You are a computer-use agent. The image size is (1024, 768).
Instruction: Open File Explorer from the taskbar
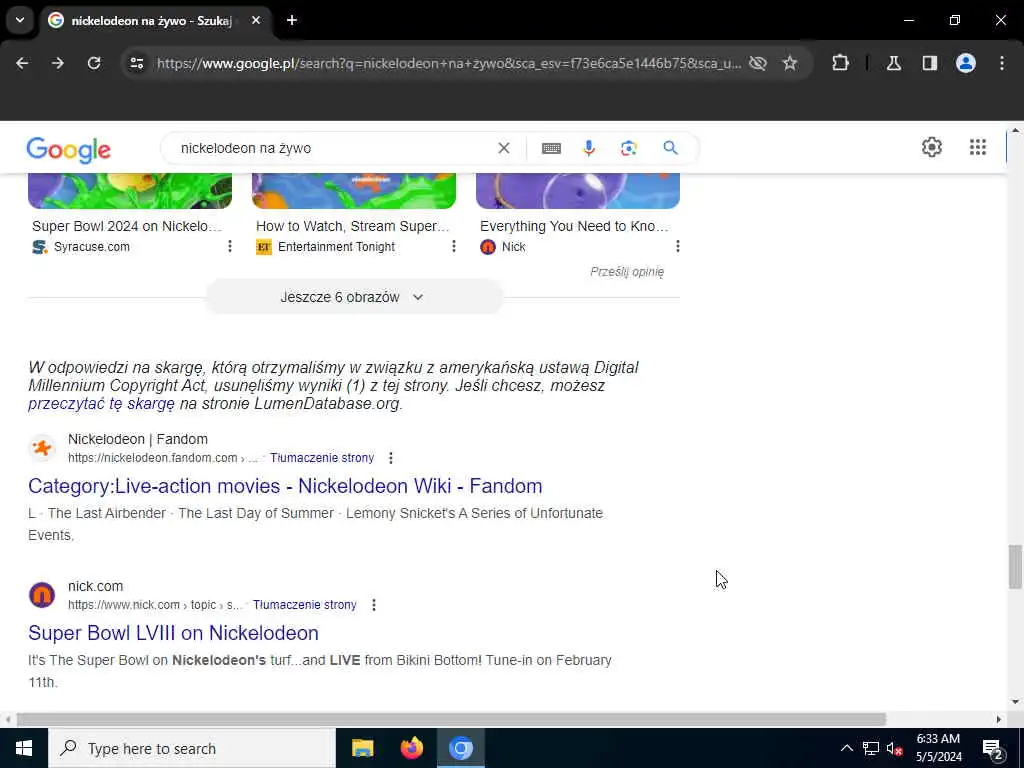coord(362,748)
